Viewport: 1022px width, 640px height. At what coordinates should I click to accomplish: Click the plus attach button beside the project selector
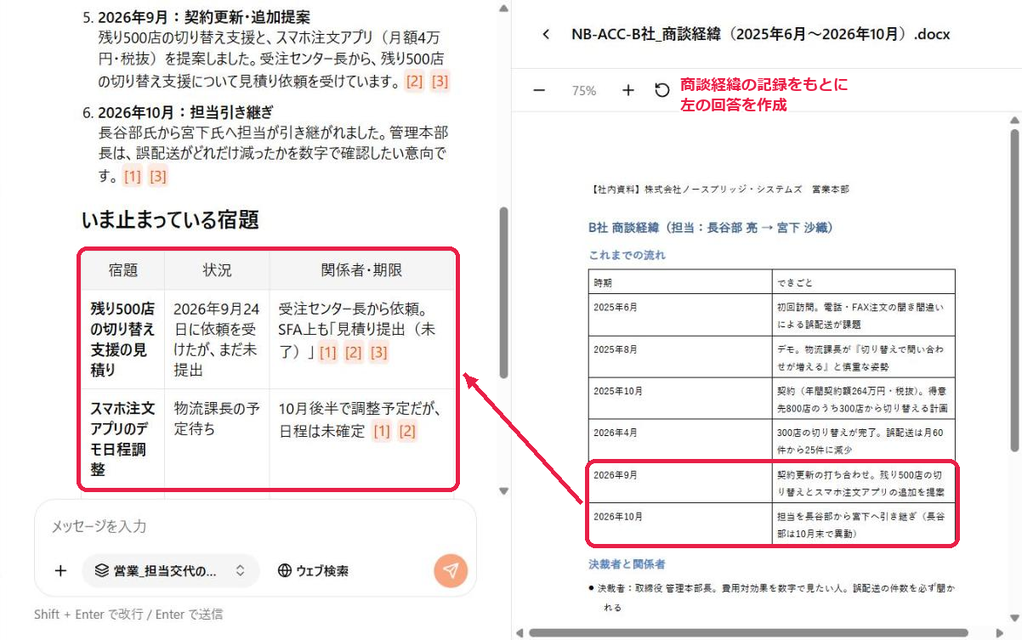(61, 571)
